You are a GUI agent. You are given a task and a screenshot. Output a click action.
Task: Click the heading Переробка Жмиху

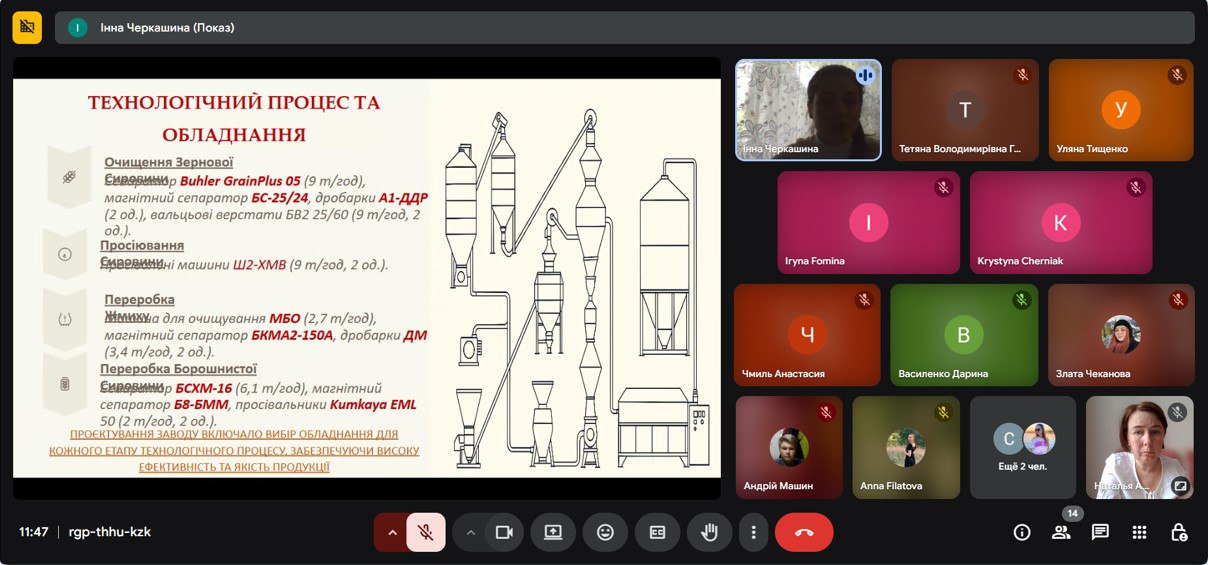[x=139, y=308]
